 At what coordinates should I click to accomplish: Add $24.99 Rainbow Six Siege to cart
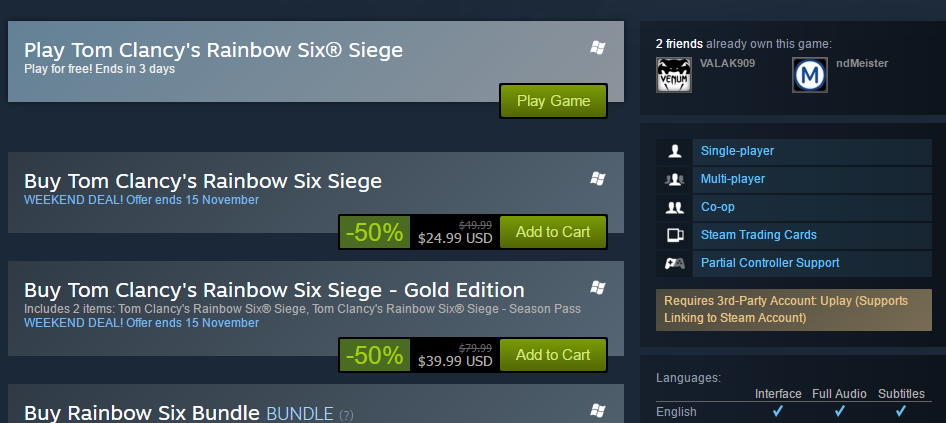coord(553,232)
